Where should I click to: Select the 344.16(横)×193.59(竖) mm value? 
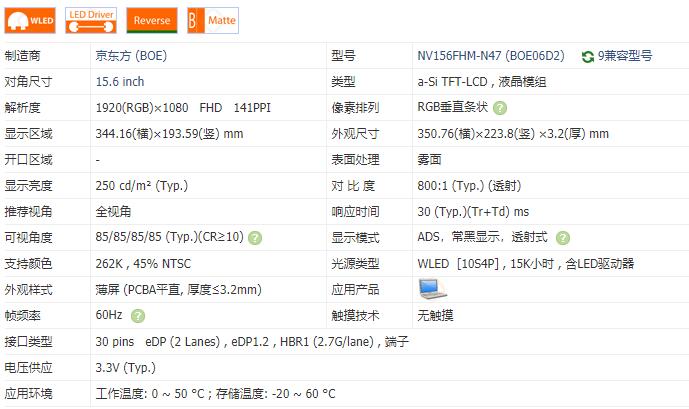169,134
